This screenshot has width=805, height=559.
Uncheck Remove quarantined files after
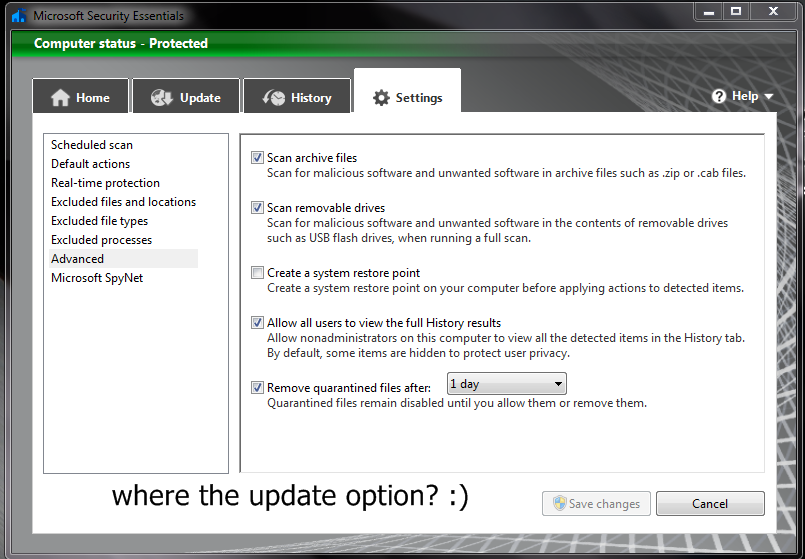[x=257, y=388]
